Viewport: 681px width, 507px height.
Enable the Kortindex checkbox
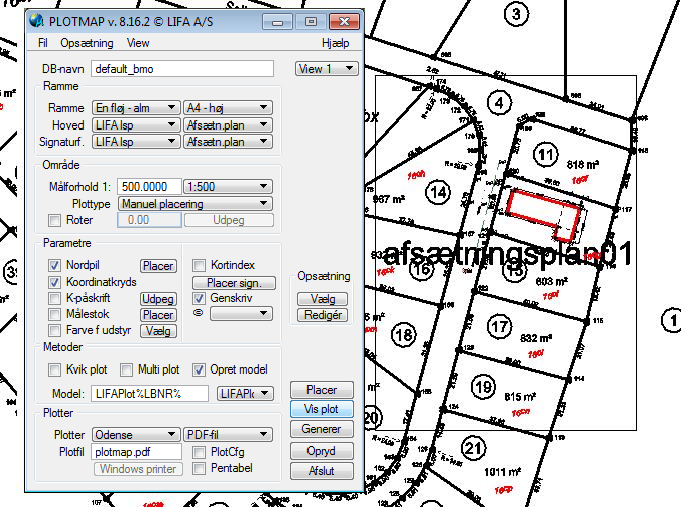click(x=199, y=265)
